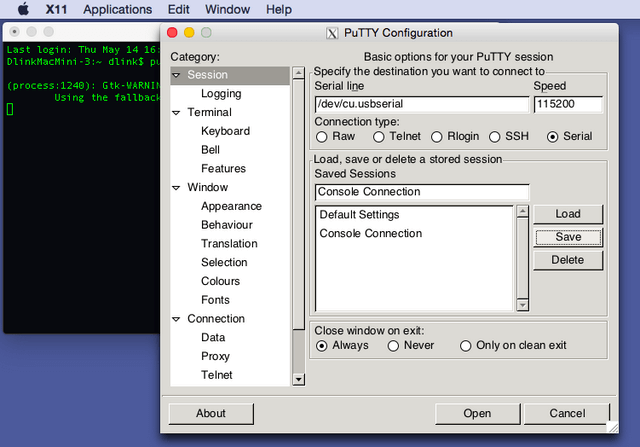Select Default Settings in sessions list

click(413, 215)
